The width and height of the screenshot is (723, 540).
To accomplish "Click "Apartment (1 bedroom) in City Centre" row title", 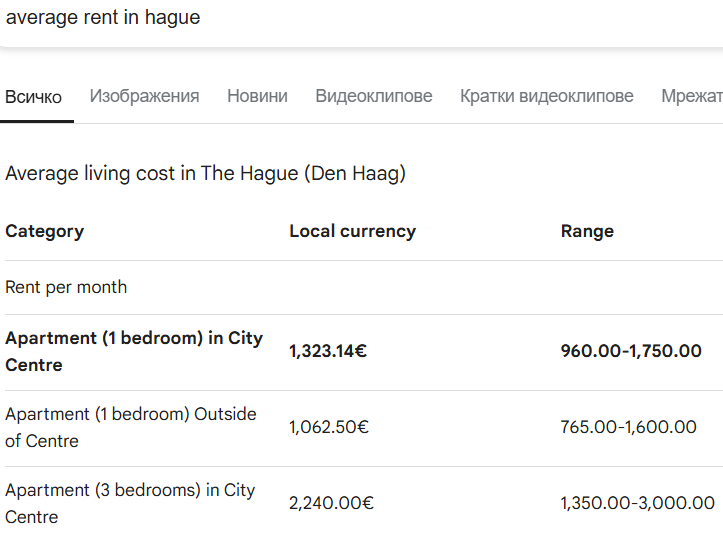I will (x=134, y=351).
